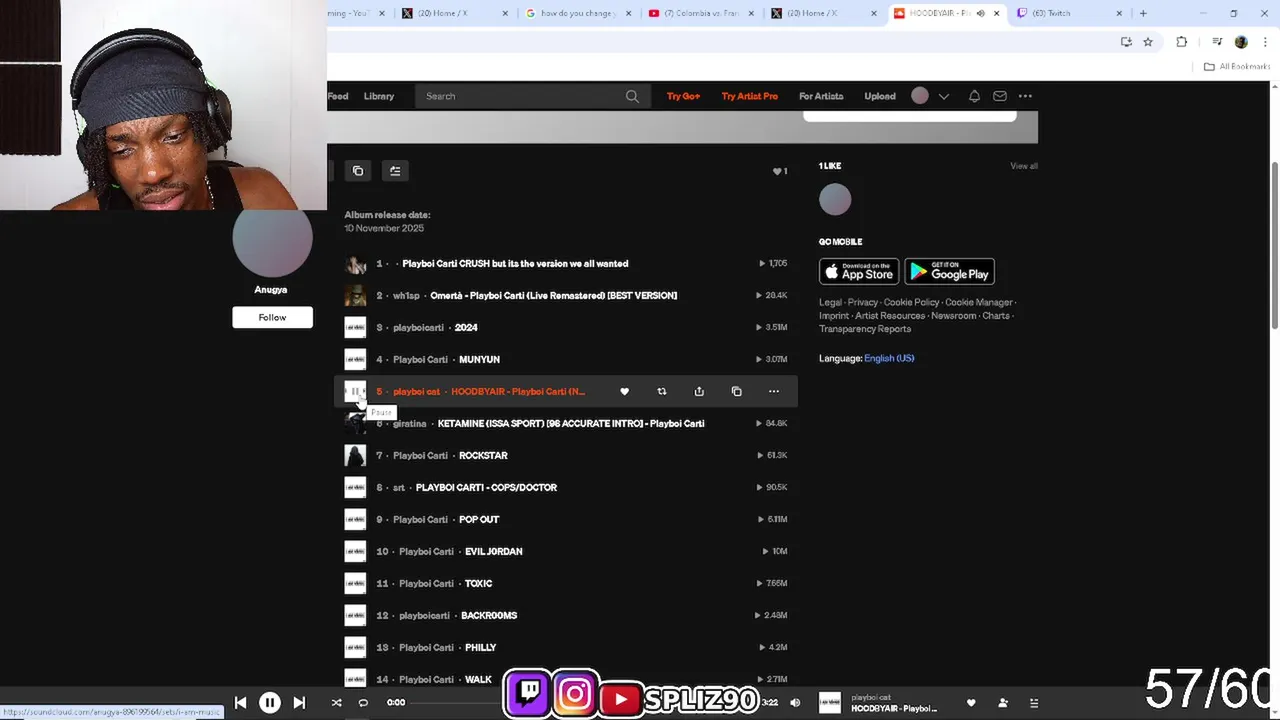Like the HOODBYAIR track with the heart icon in its row

[624, 391]
